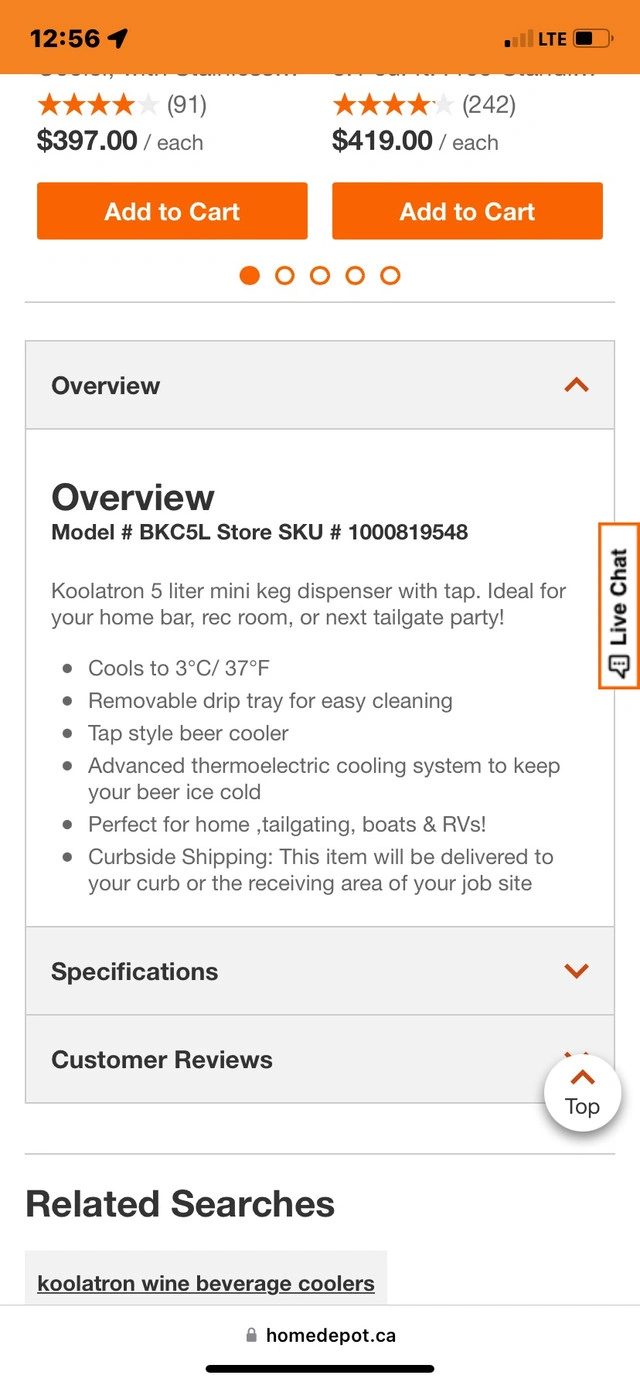Tap the cellular signal bars icon
Screen dimensions: 640x1385
[519, 39]
